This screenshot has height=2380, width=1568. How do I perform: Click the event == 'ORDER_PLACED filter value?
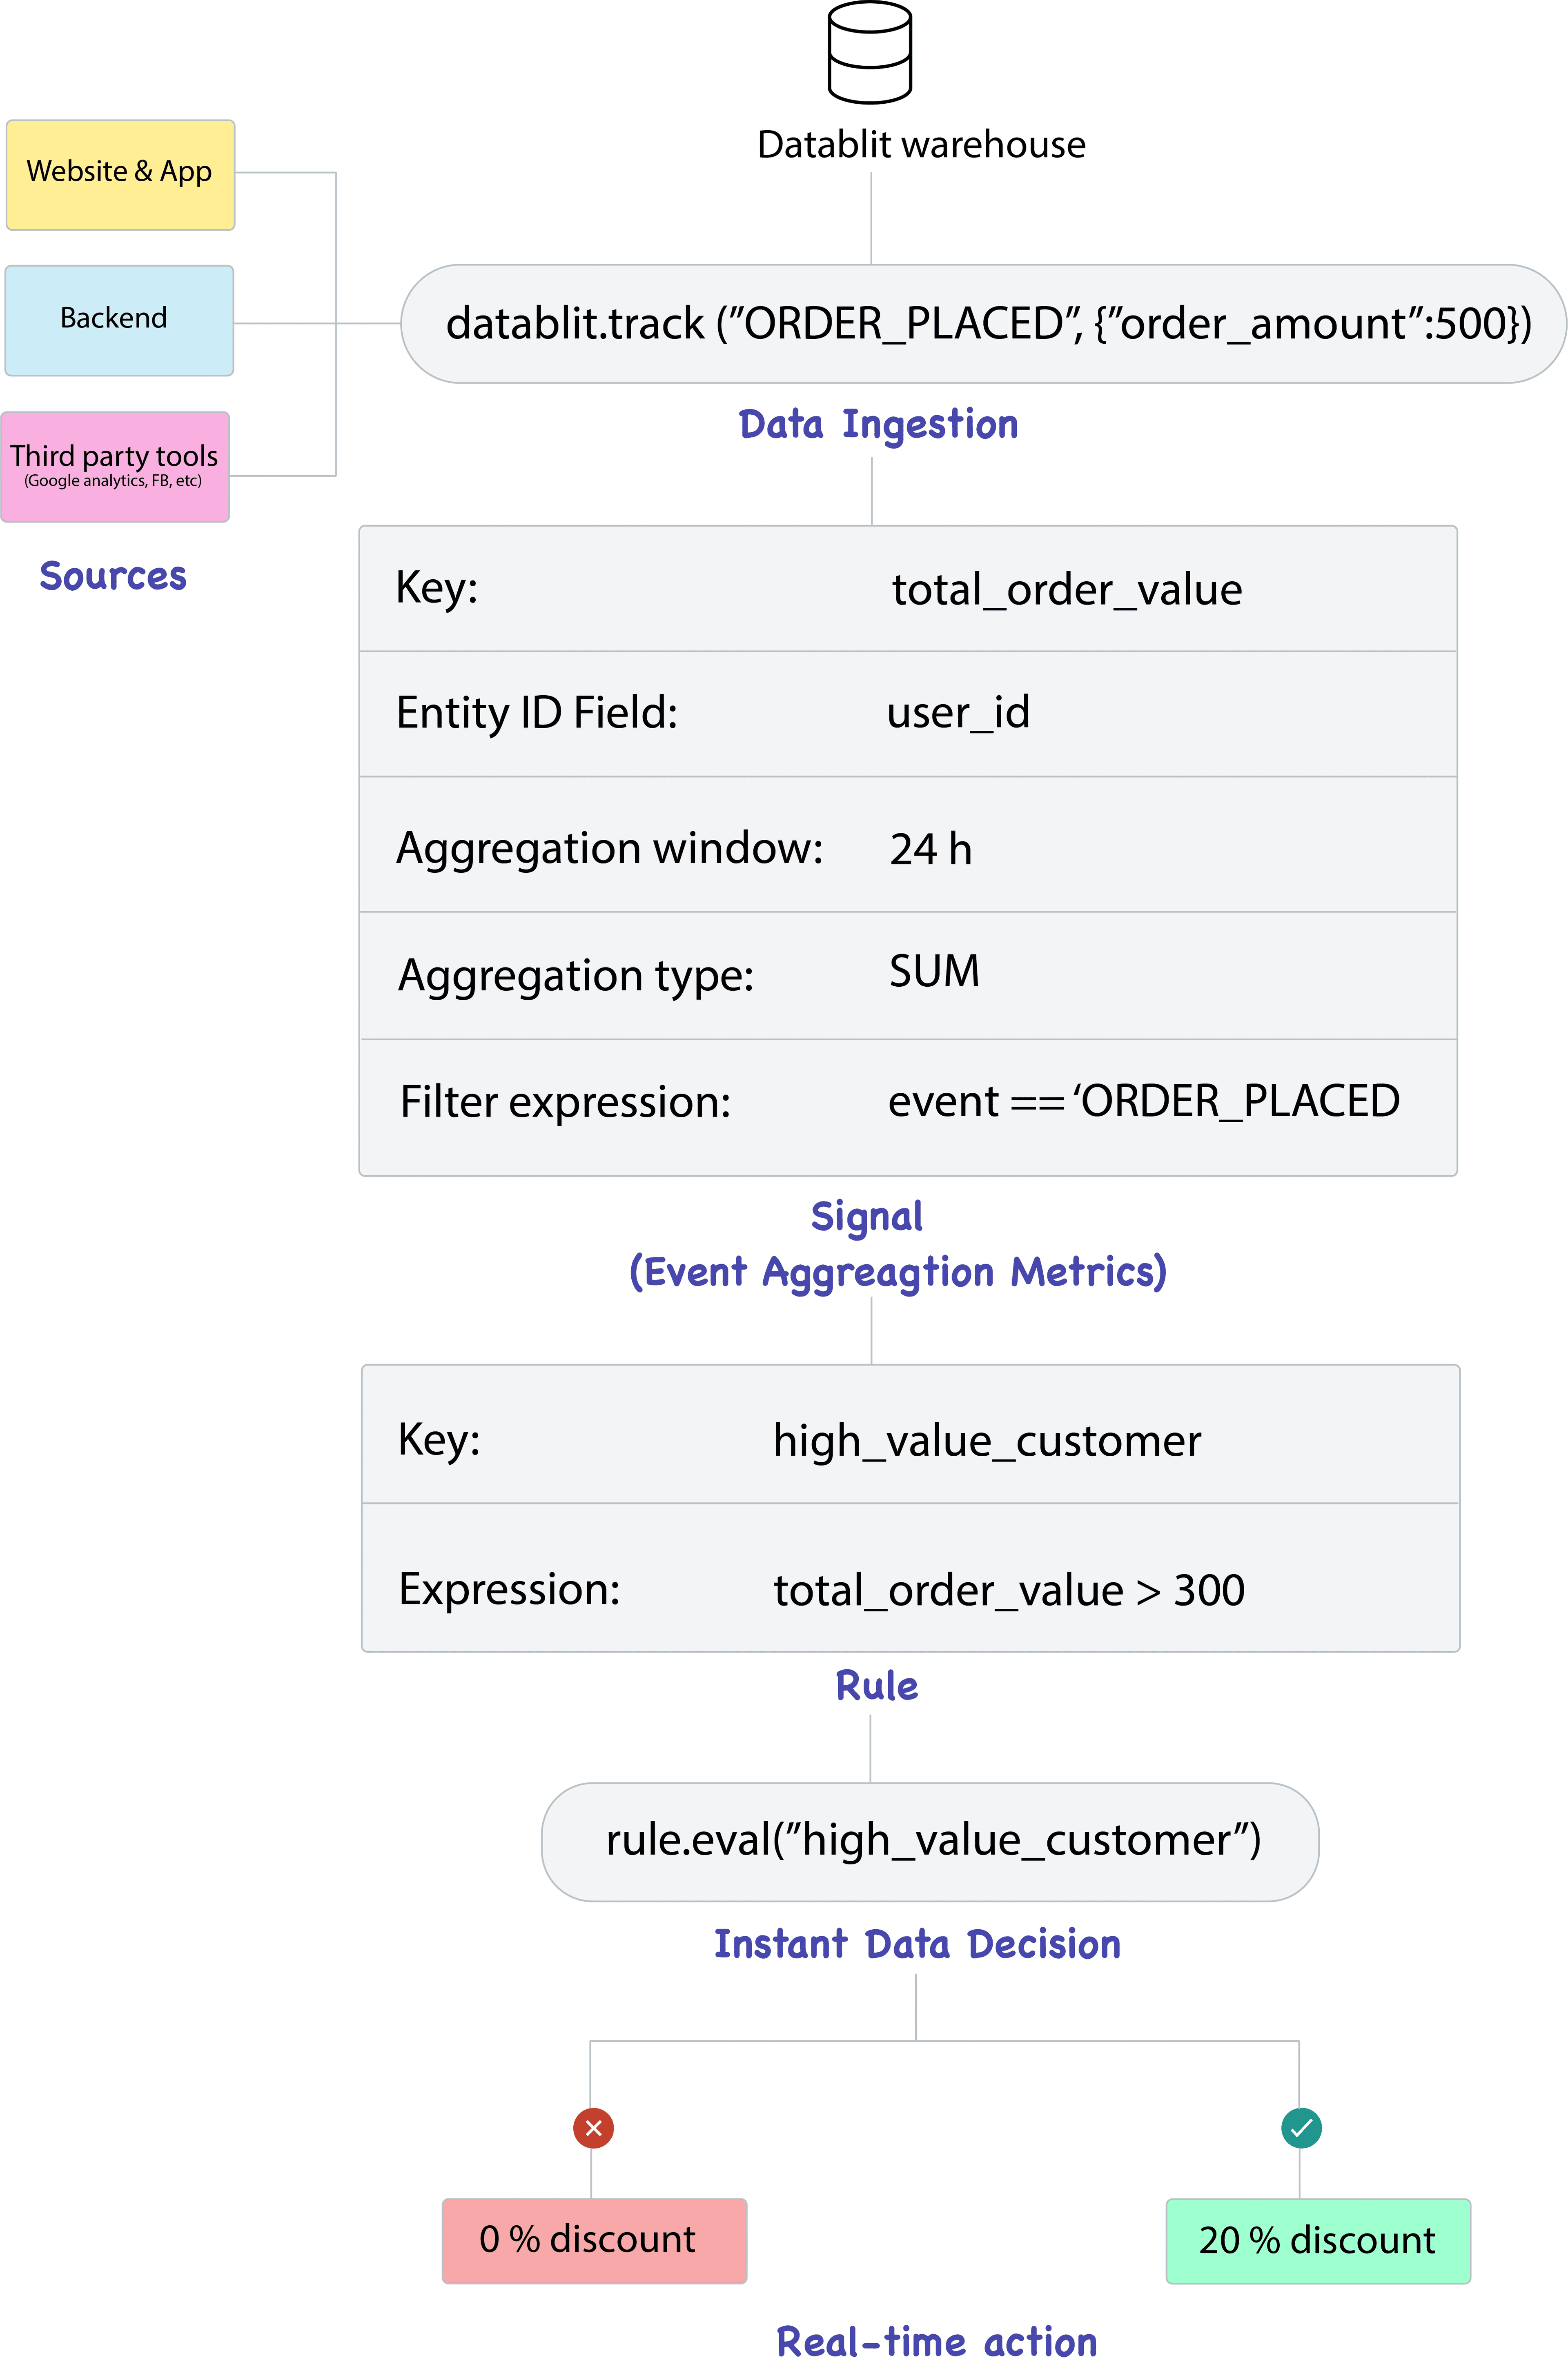(1143, 1102)
